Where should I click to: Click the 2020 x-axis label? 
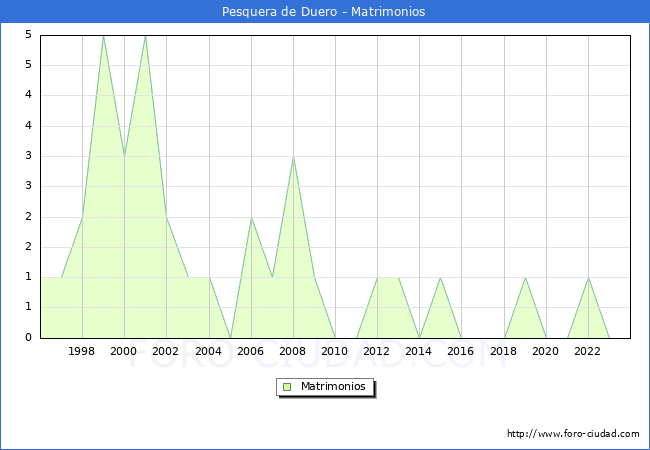point(546,351)
